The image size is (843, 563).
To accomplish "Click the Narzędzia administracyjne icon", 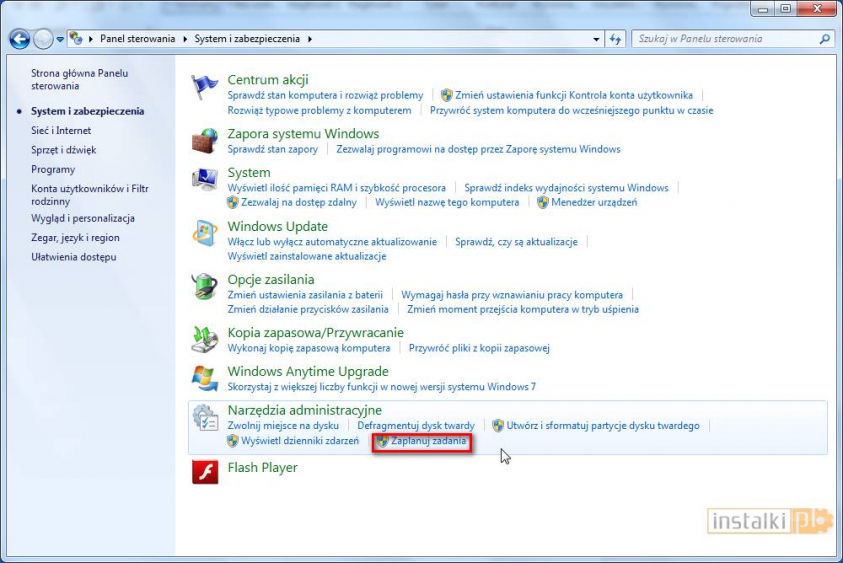I will tap(205, 418).
